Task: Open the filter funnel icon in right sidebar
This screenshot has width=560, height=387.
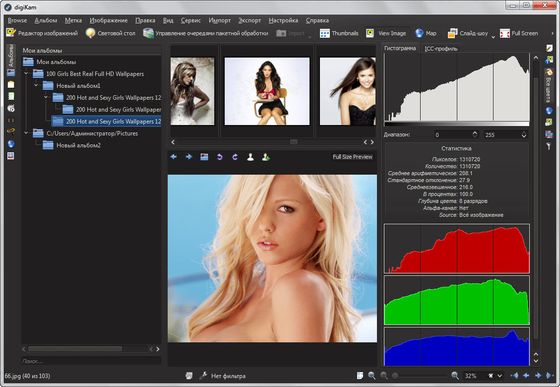Action: tap(549, 146)
